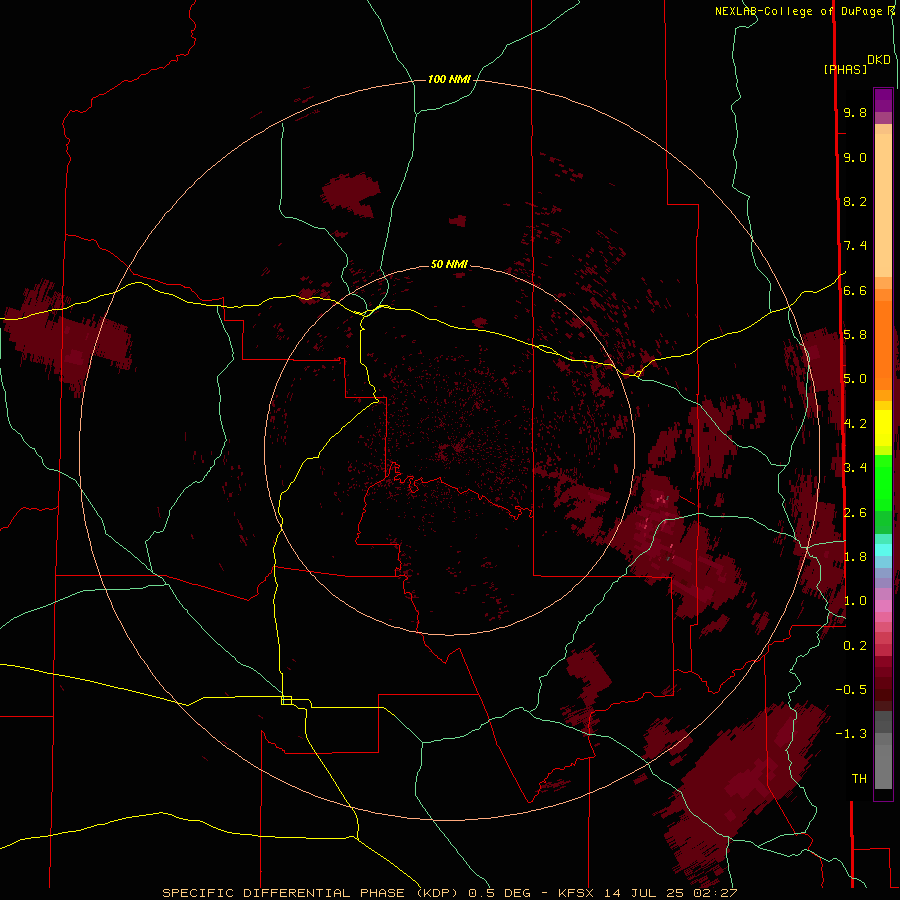Click the -1.3 scale value
This screenshot has width=900, height=900.
coord(851,734)
